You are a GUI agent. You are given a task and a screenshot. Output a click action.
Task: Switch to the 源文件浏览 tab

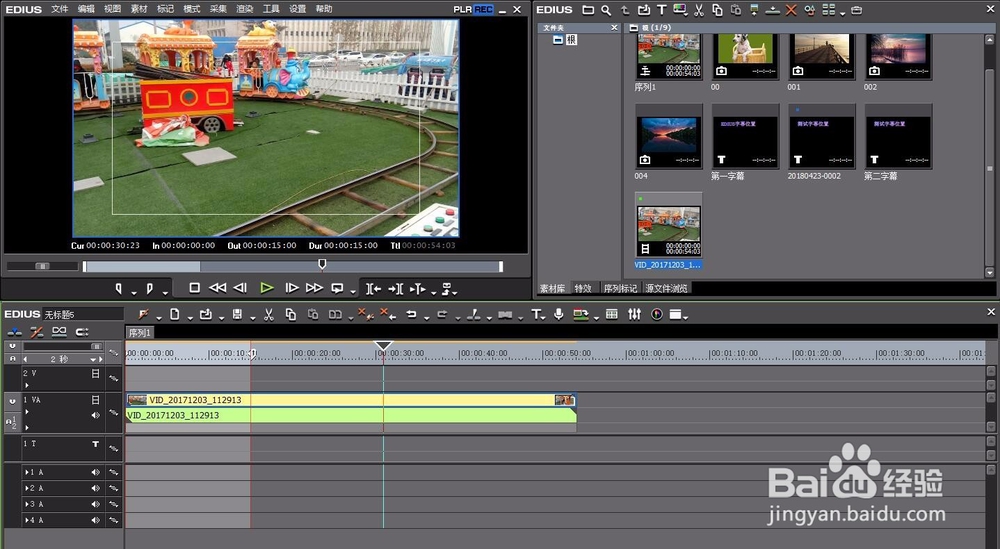(x=666, y=288)
